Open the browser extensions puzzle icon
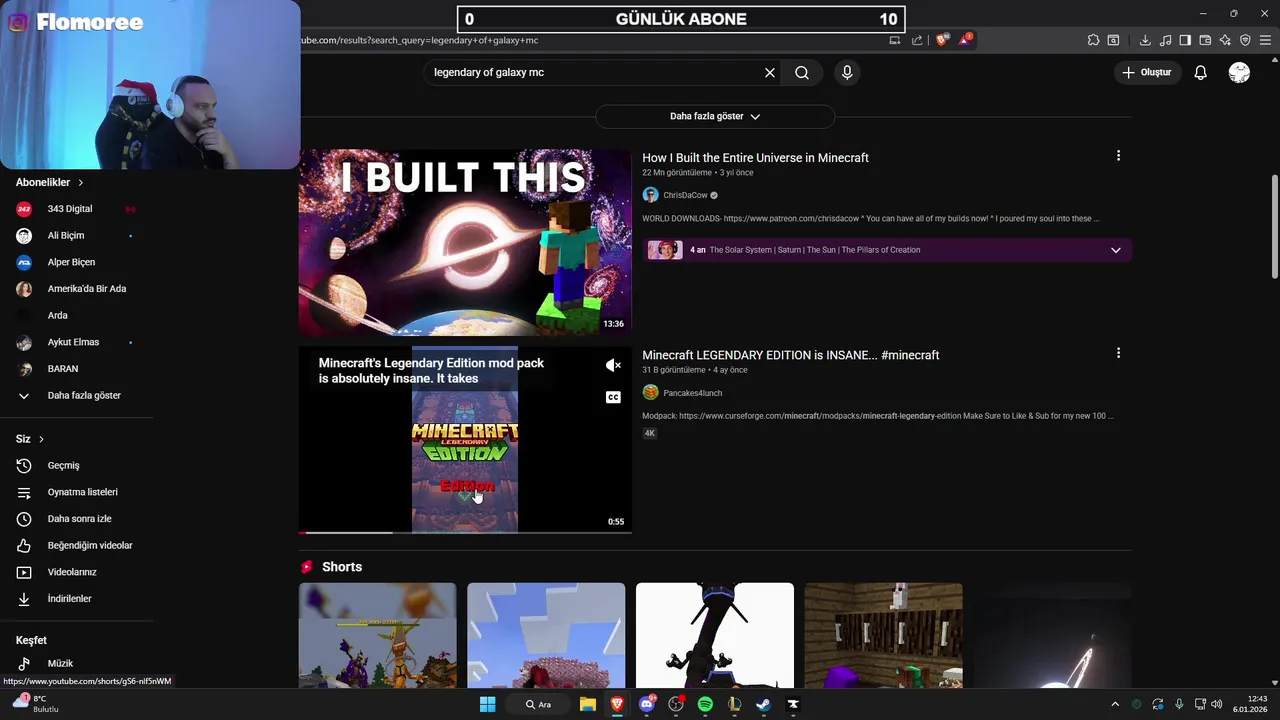The width and height of the screenshot is (1280, 720). (1093, 40)
